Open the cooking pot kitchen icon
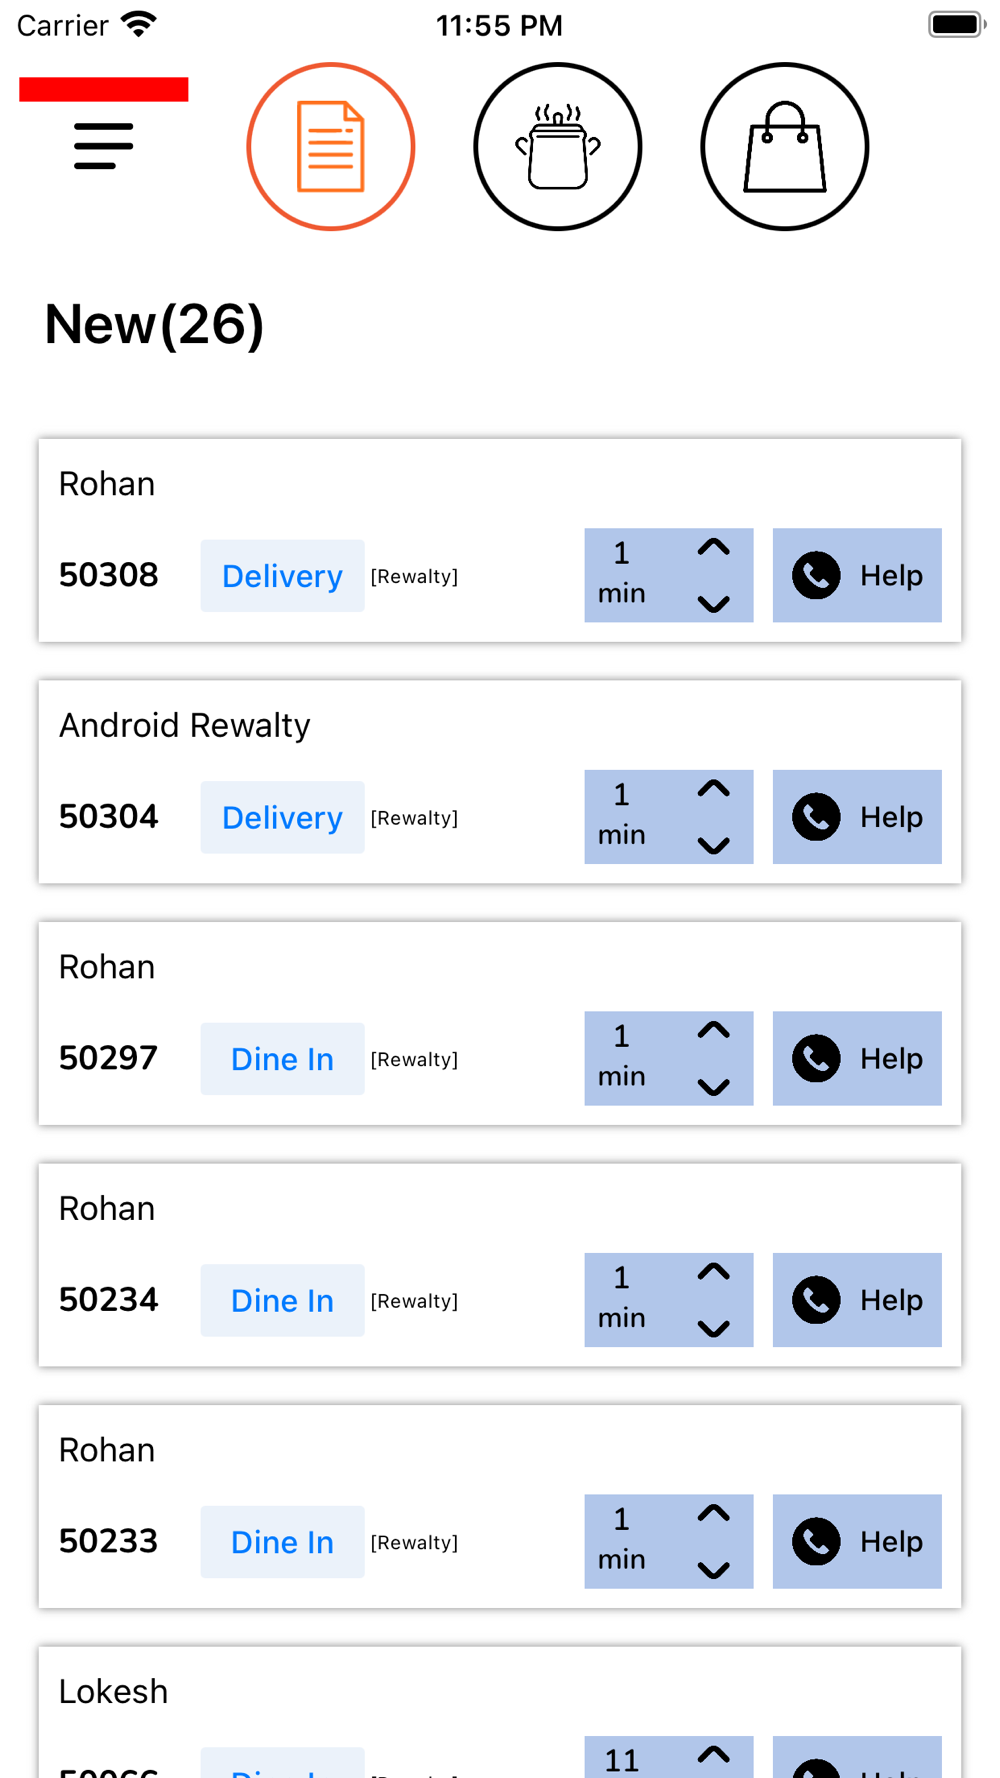 point(557,147)
